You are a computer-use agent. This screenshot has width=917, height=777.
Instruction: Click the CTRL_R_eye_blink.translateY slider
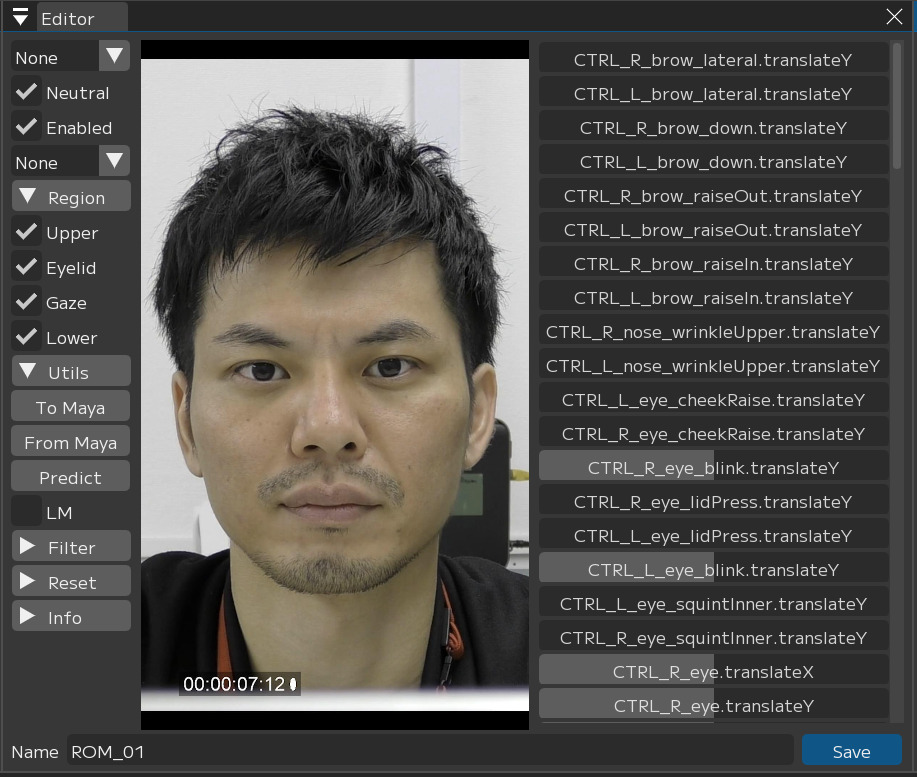(x=713, y=467)
